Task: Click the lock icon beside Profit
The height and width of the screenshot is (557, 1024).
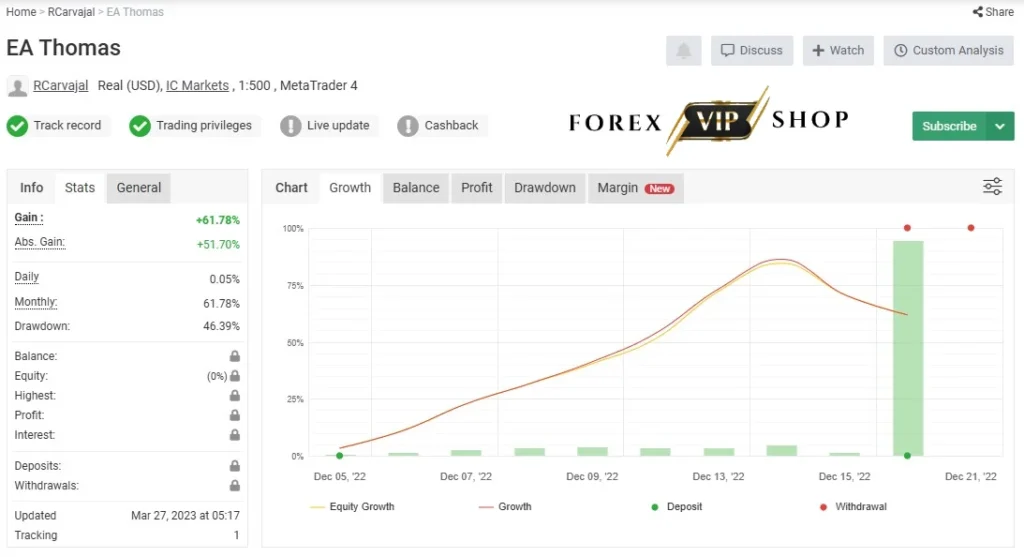Action: (x=234, y=415)
